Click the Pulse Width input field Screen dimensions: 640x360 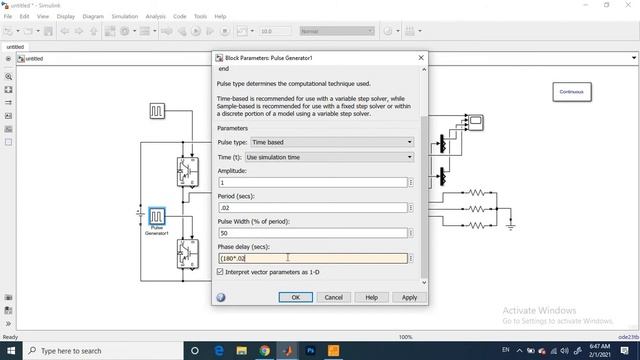(x=313, y=233)
